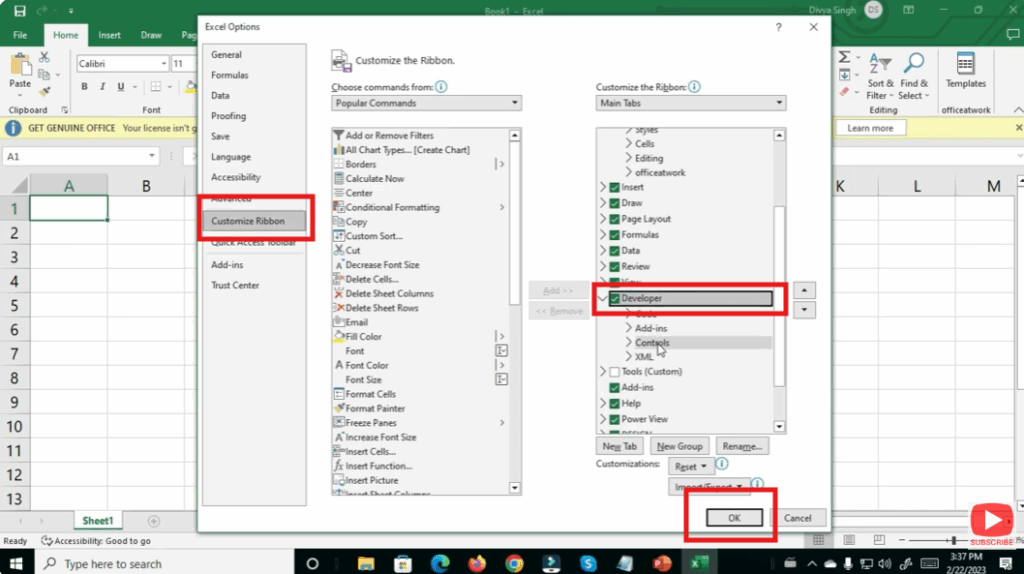Image resolution: width=1024 pixels, height=574 pixels.
Task: Click the info icon next to Reset
Action: click(722, 464)
